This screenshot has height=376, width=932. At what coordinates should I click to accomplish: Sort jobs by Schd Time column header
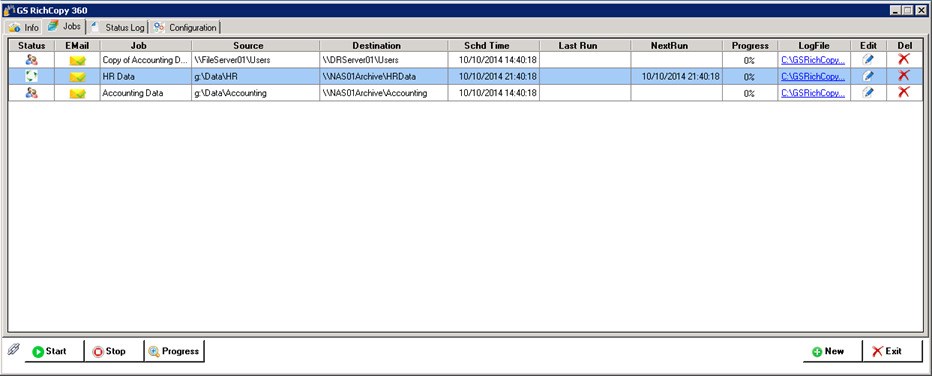click(494, 46)
